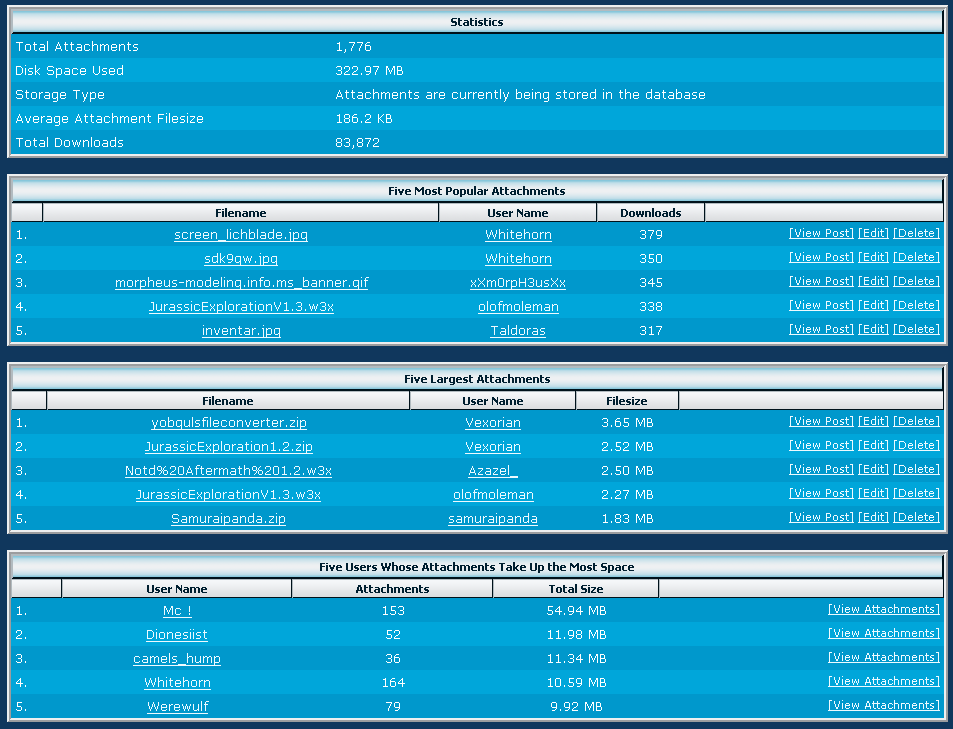953x729 pixels.
Task: Open the 2.27 MB JurassicExplorationV1.3.w3x file
Action: (x=229, y=495)
